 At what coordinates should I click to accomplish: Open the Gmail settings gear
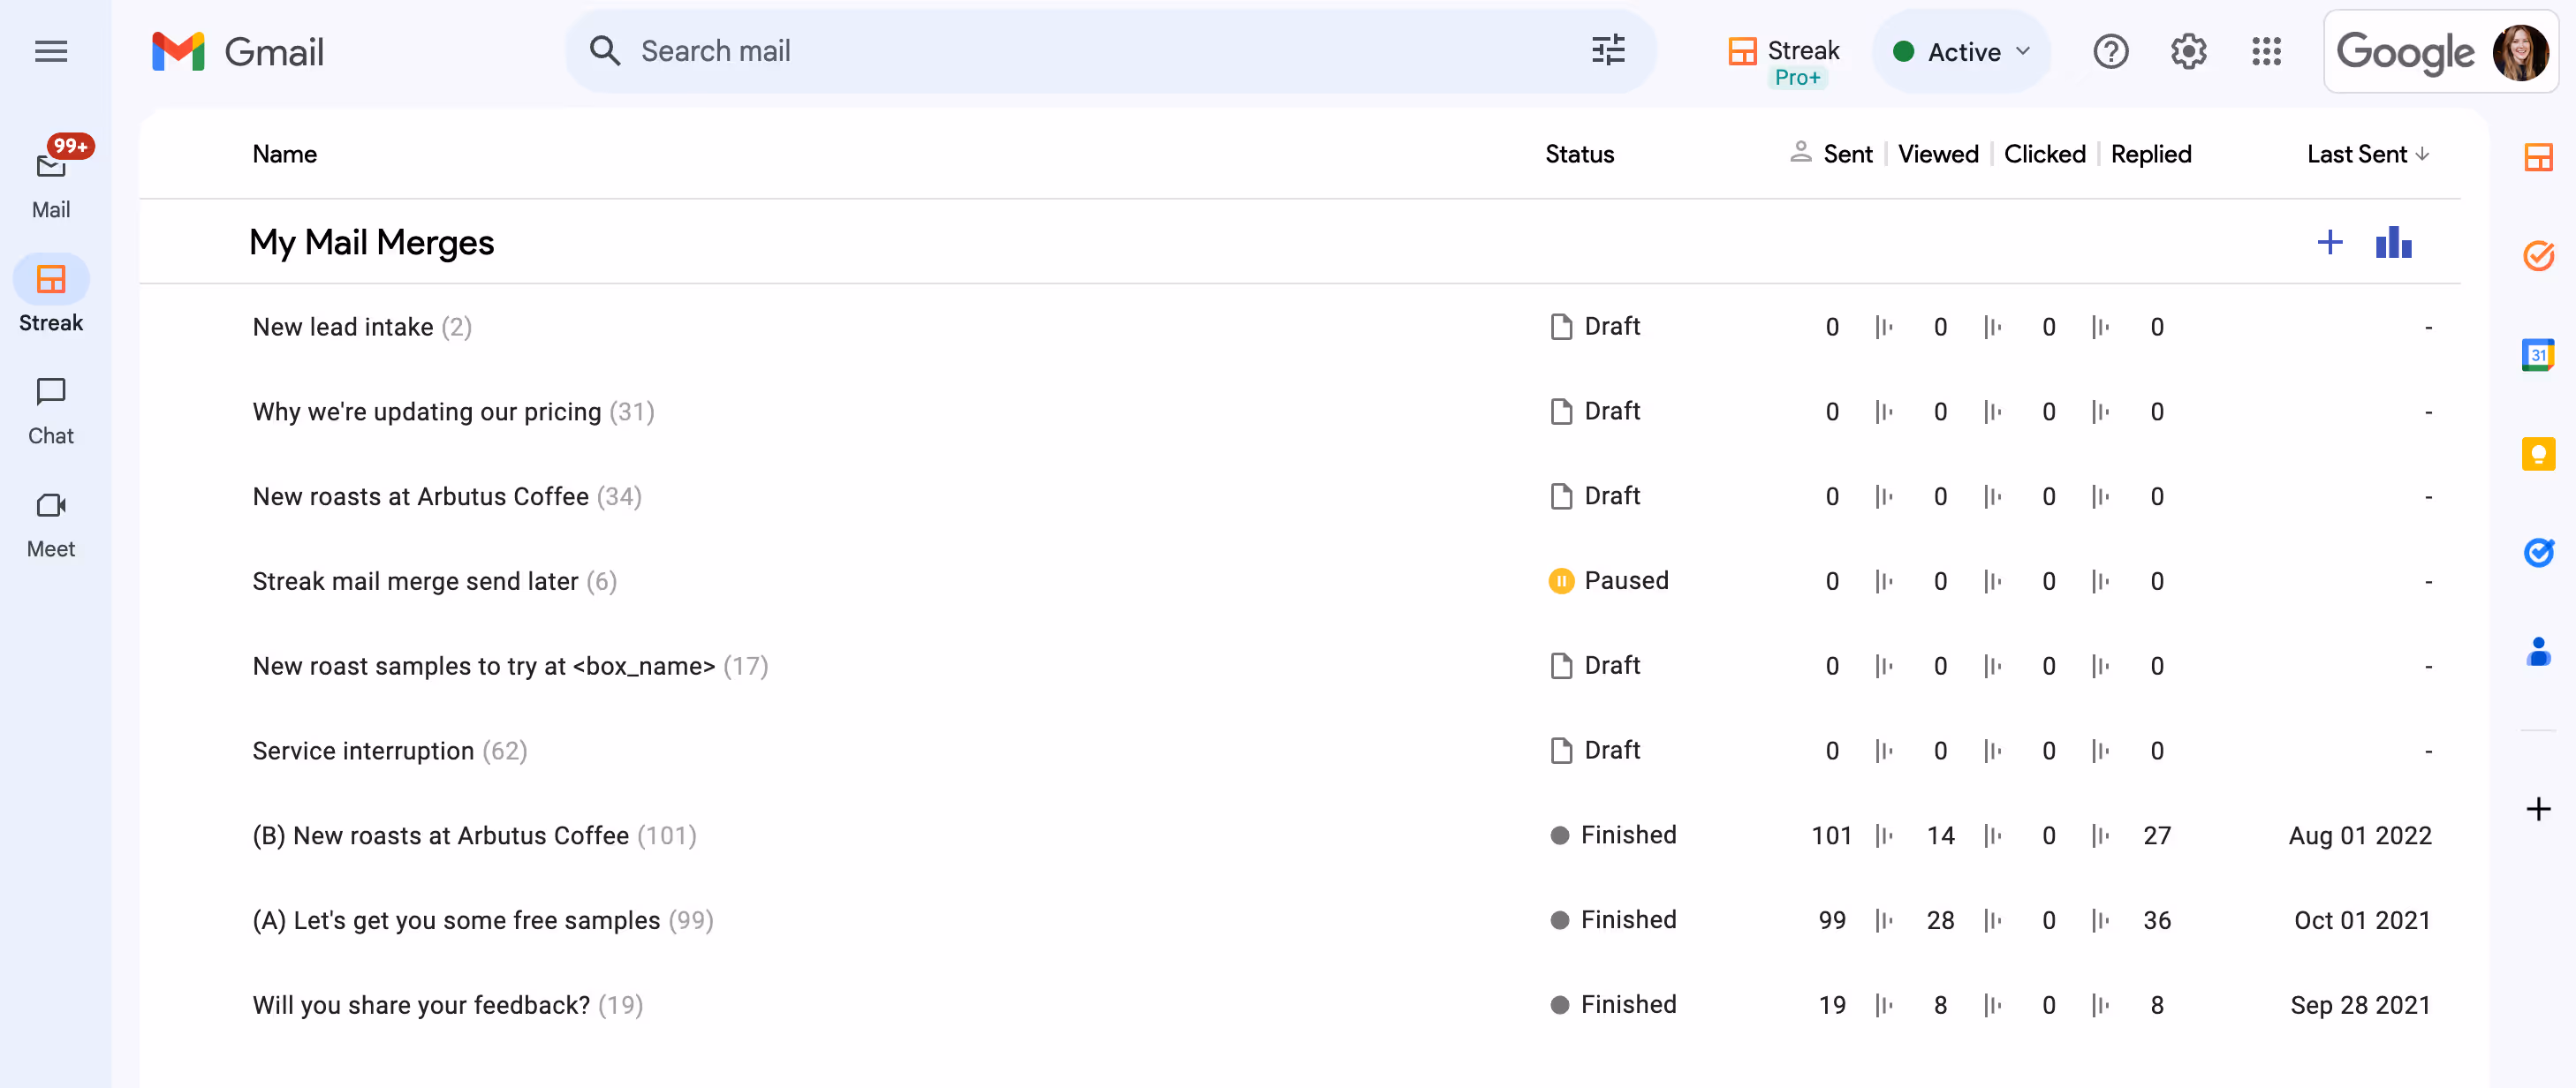pos(2188,51)
